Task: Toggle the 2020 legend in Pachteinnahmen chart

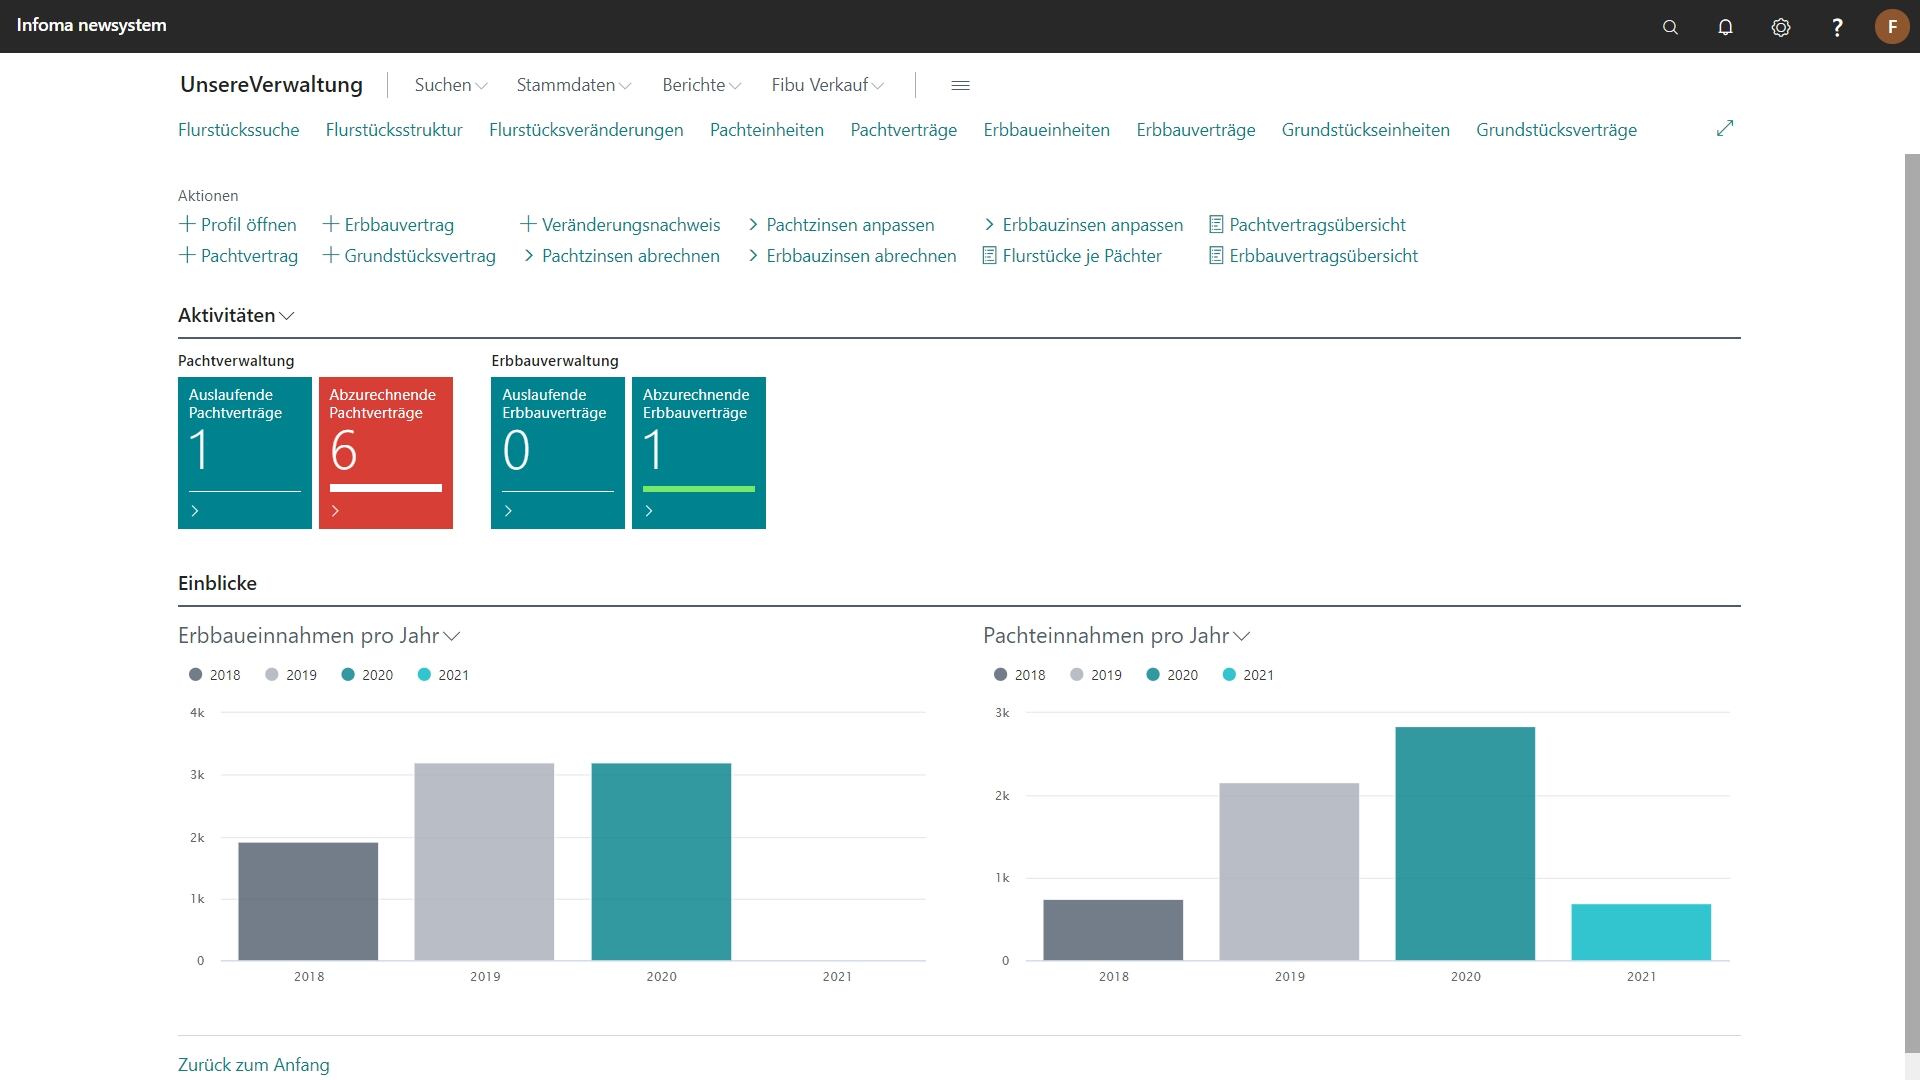Action: click(1172, 675)
